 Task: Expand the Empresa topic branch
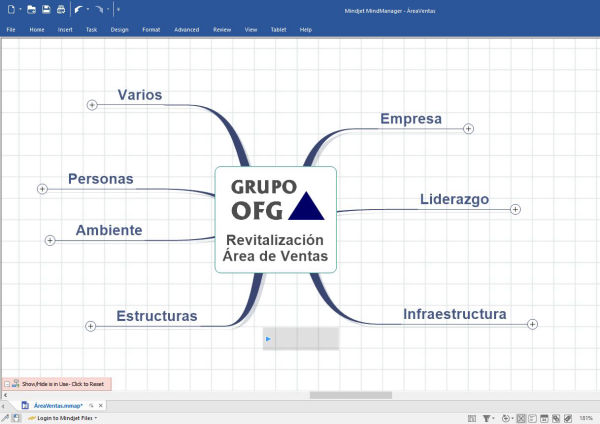[468, 129]
